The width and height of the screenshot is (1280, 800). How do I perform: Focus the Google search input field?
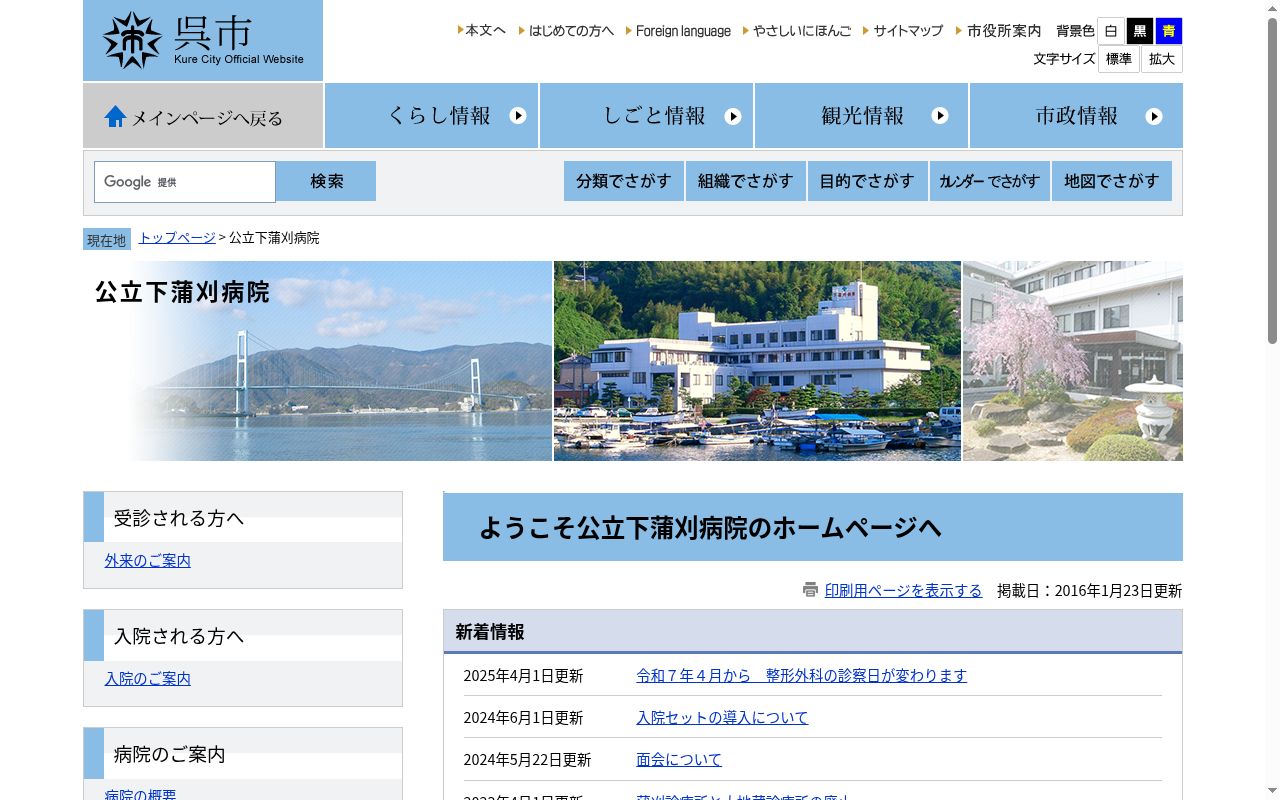coord(185,182)
